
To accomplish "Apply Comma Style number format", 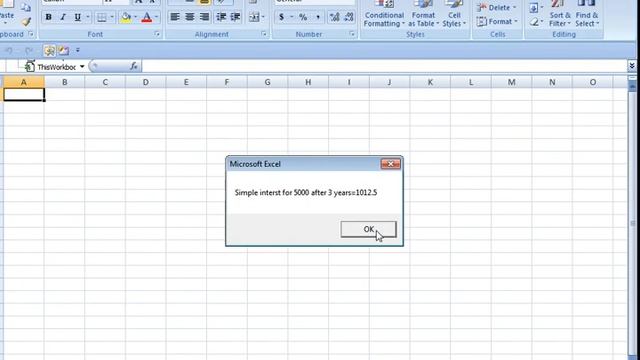I will pyautogui.click(x=318, y=17).
